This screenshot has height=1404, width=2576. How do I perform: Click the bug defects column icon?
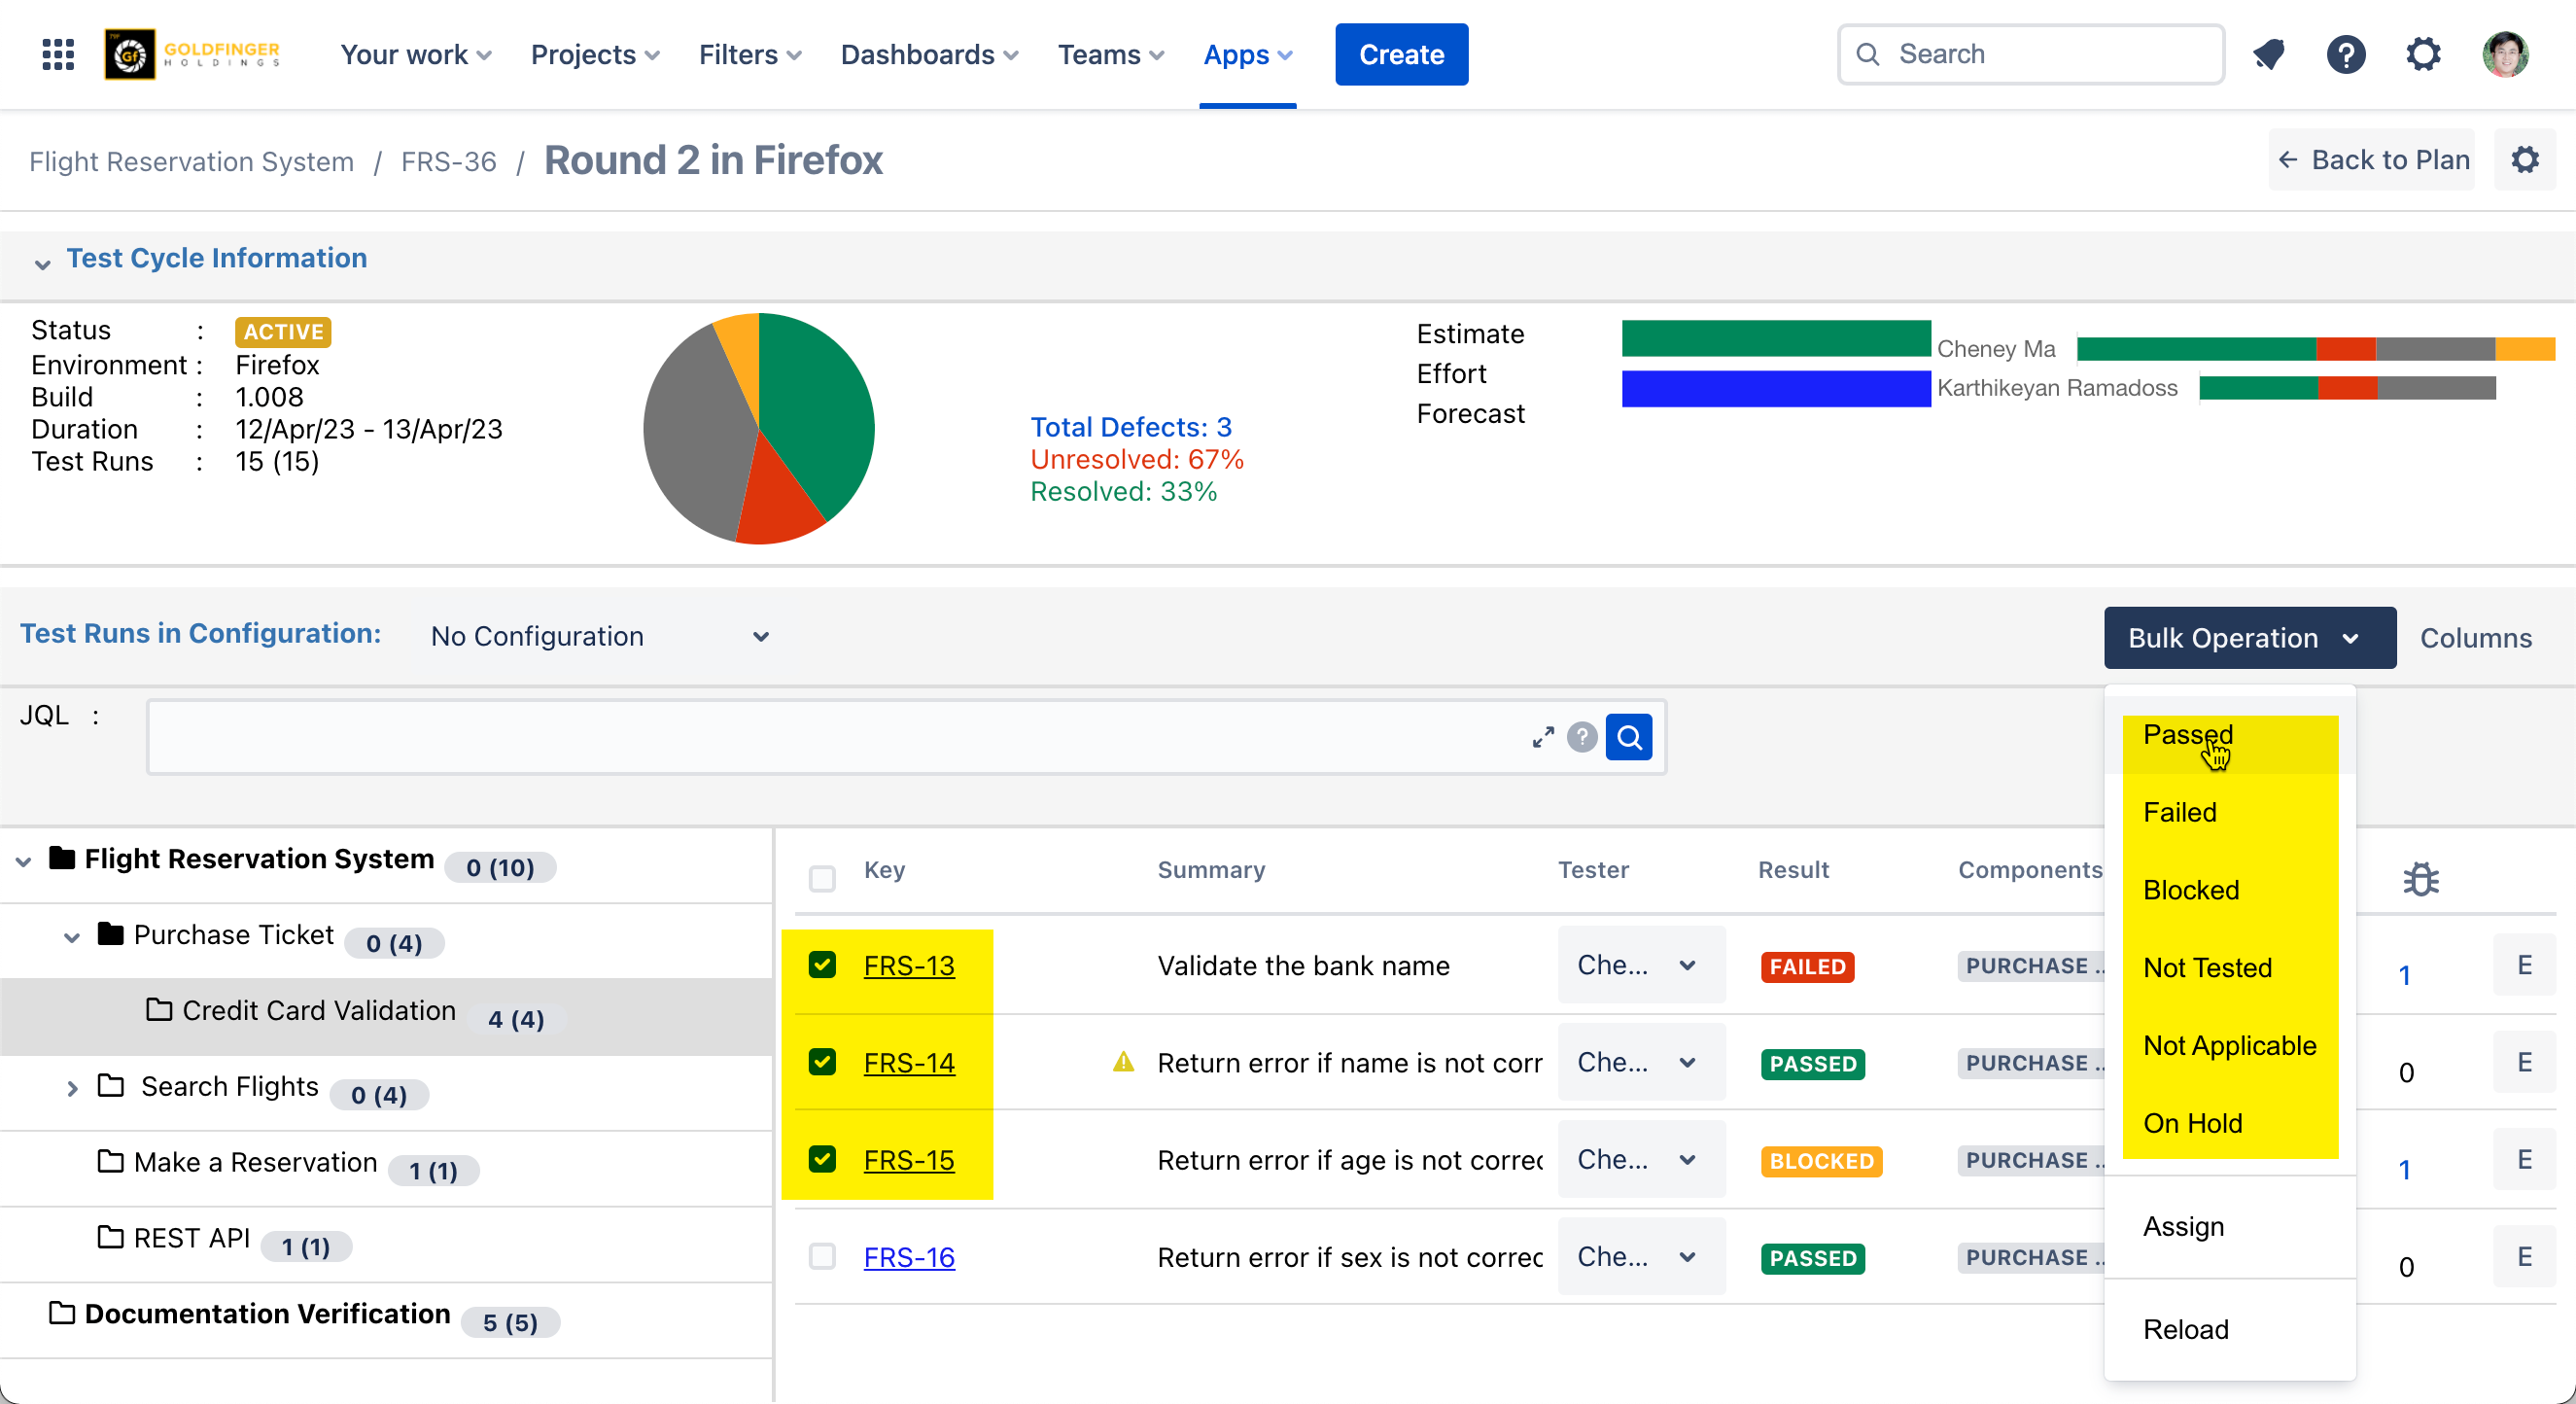tap(2420, 879)
